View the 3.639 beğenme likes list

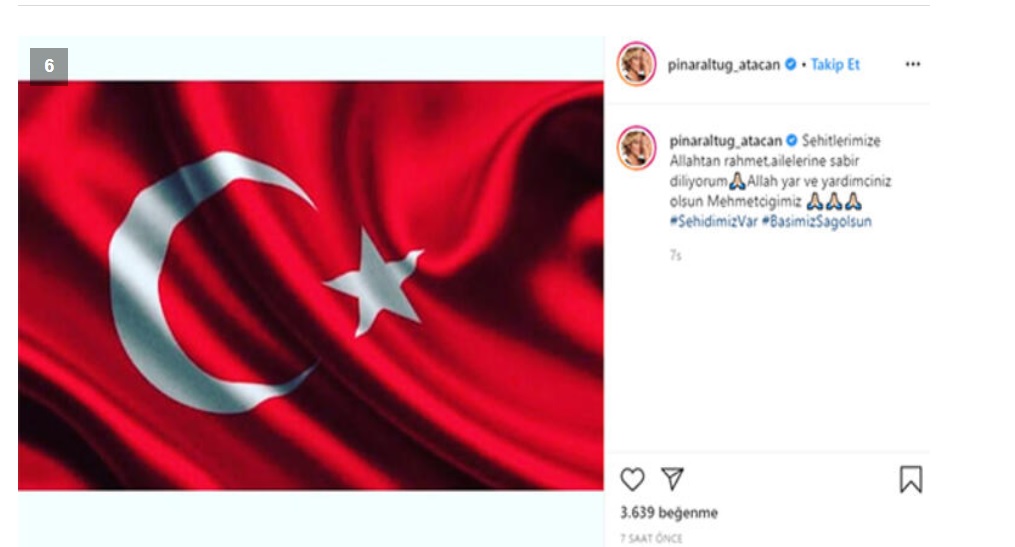(669, 513)
